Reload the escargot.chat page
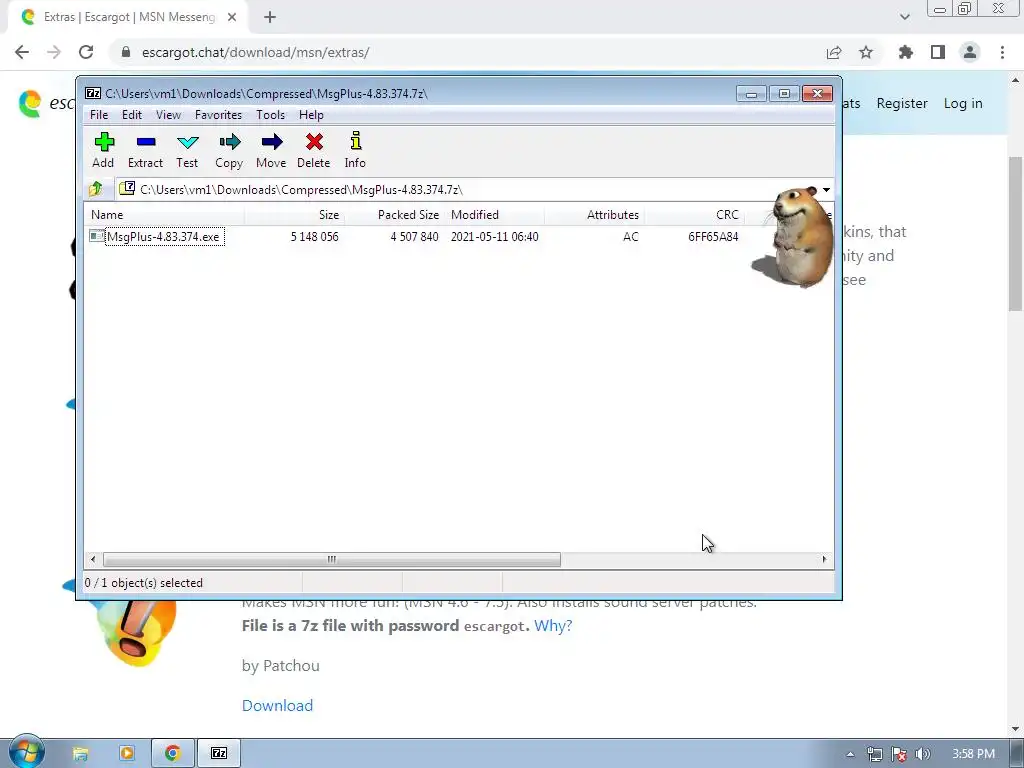1024x768 pixels. [86, 52]
